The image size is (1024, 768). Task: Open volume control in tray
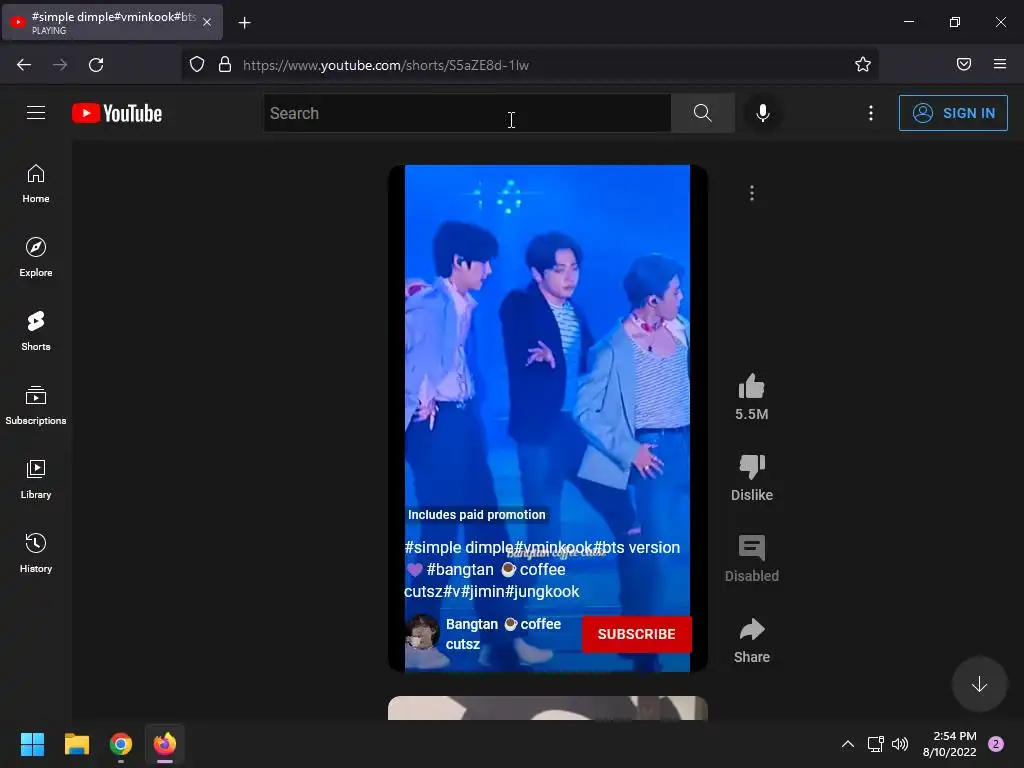(x=900, y=744)
